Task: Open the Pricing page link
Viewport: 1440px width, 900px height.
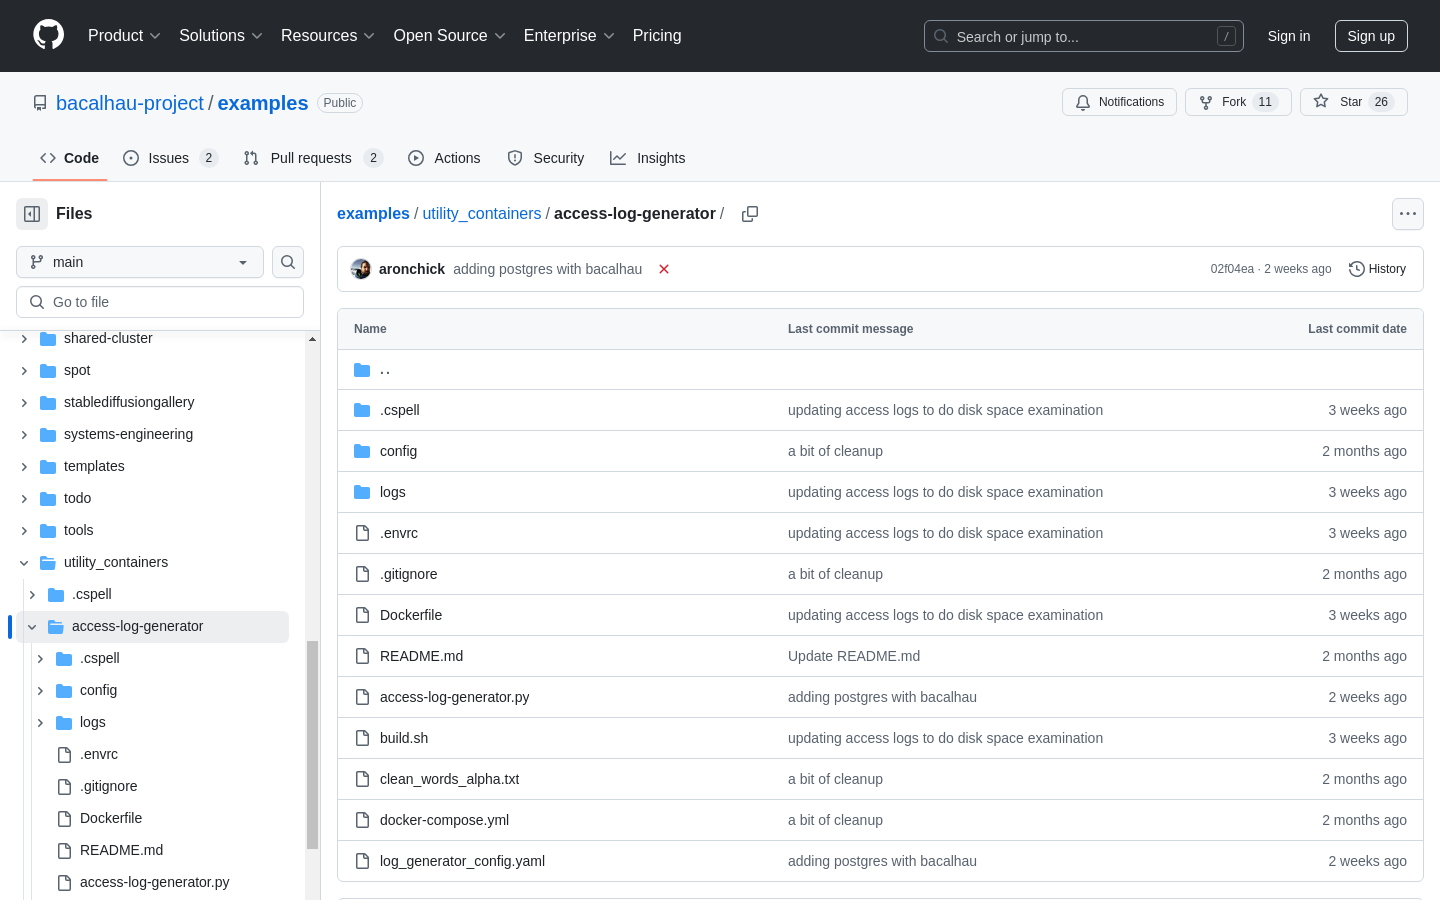Action: click(657, 36)
